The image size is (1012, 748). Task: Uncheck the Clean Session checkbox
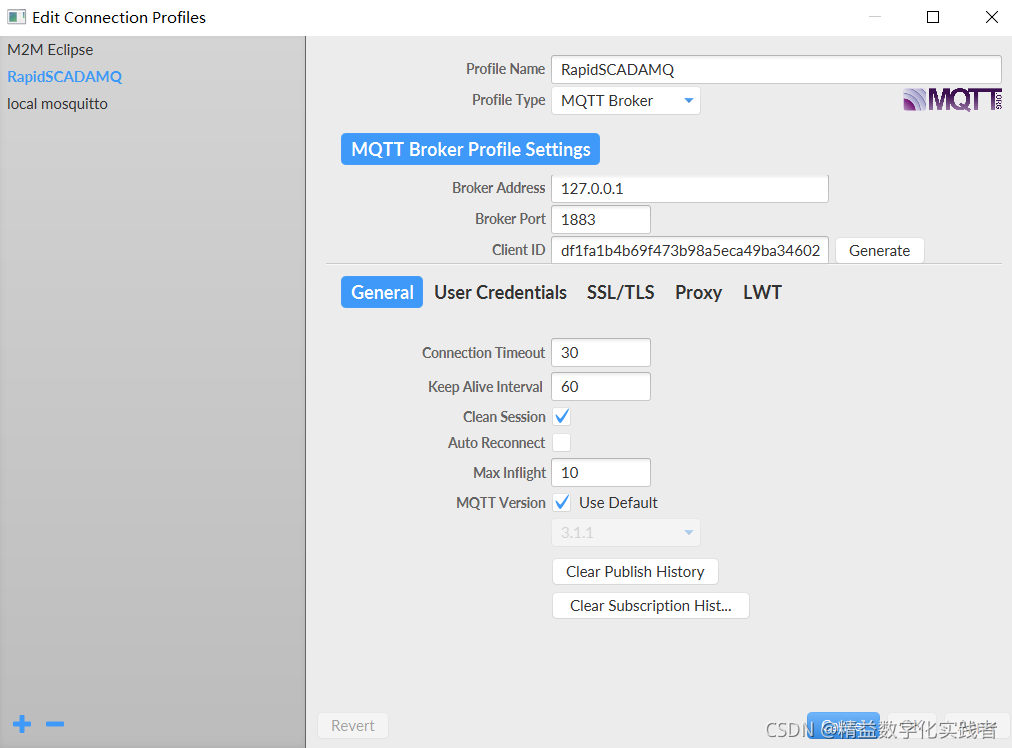pos(561,416)
